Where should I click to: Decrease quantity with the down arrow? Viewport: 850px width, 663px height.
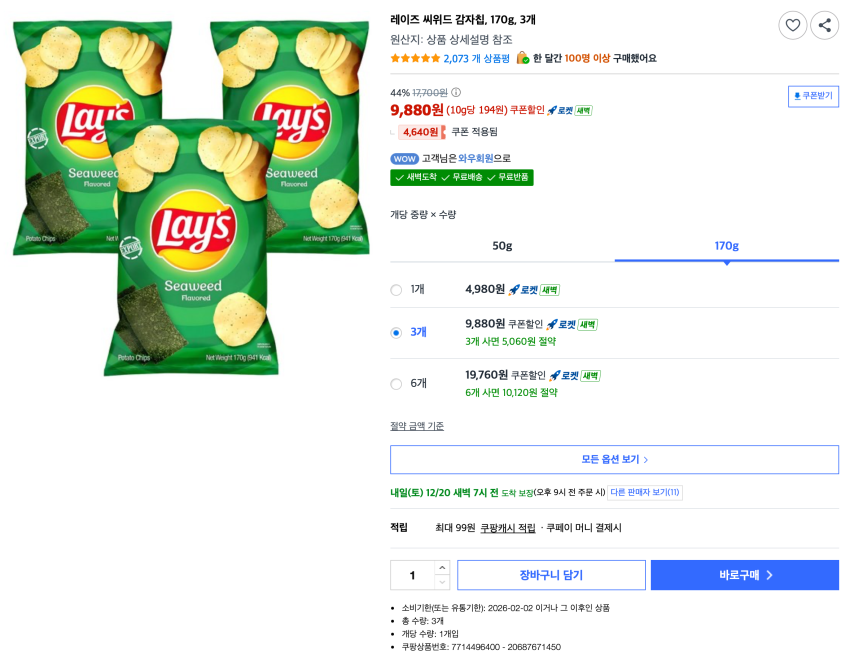tap(442, 582)
